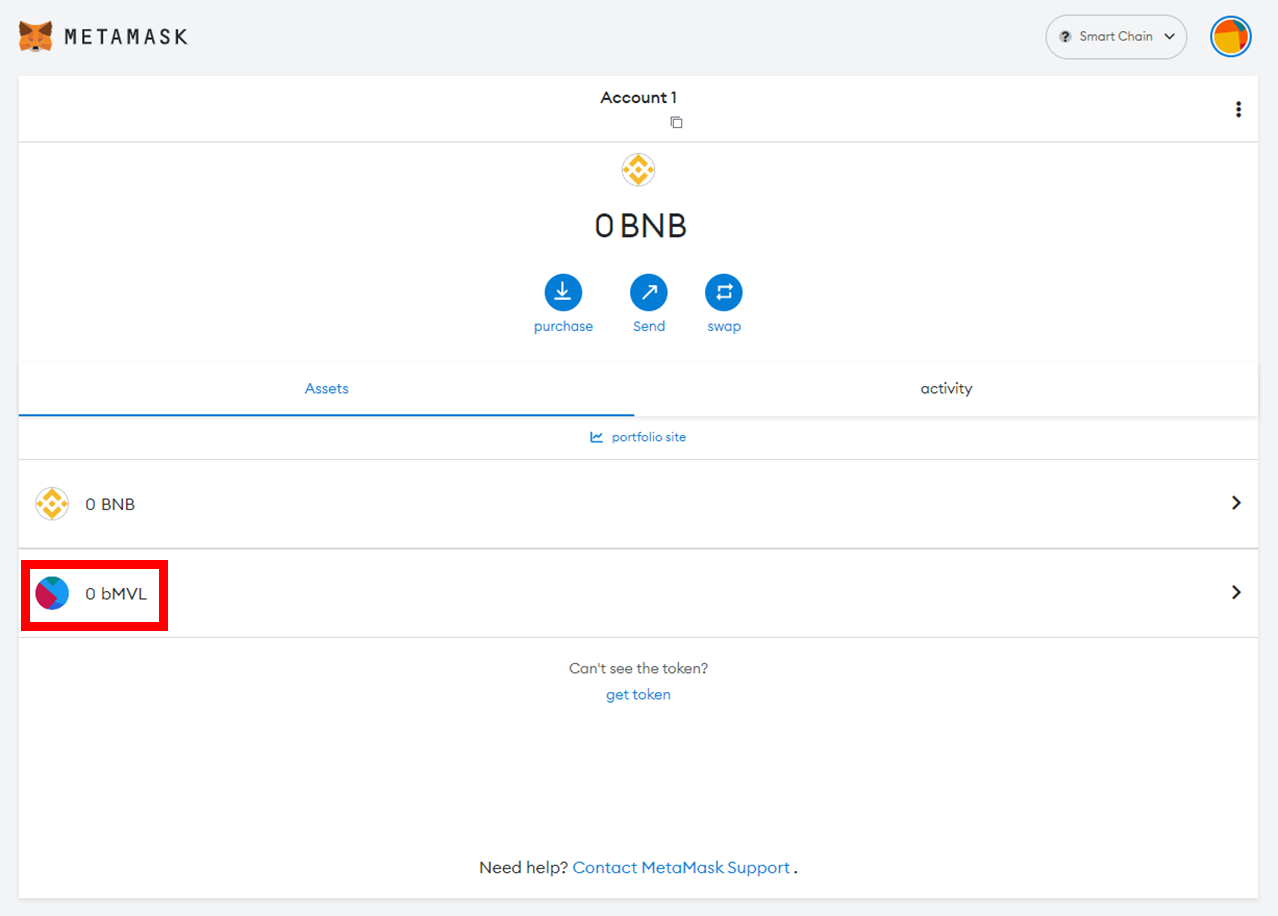Click the Account 1 name label
Viewport: 1278px width, 916px height.
pyautogui.click(x=638, y=97)
